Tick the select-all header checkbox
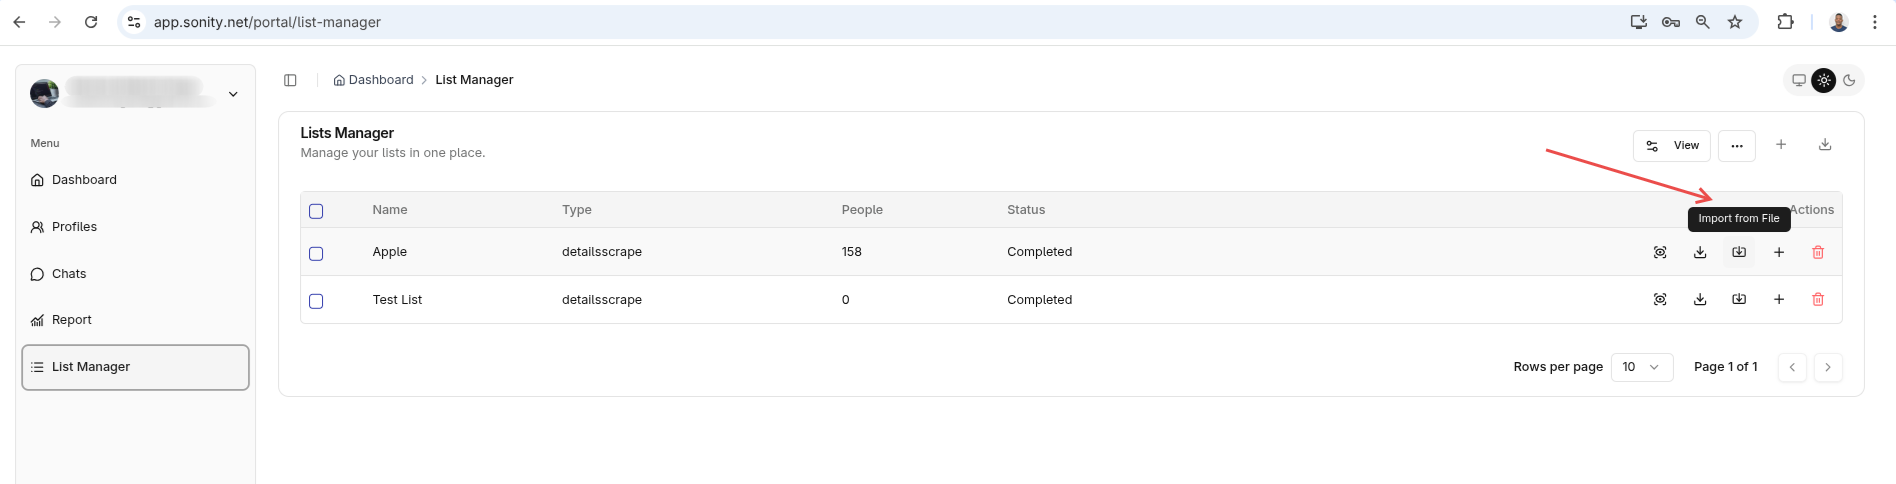This screenshot has width=1896, height=484. (316, 211)
